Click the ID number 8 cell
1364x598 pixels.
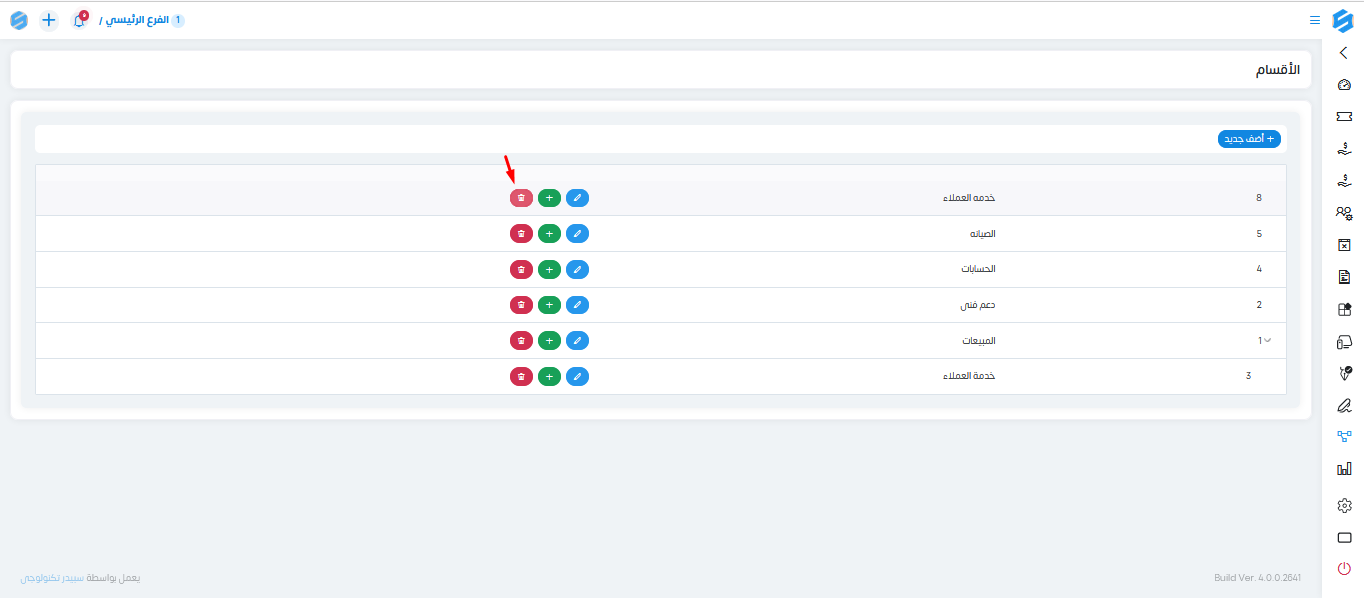pyautogui.click(x=1259, y=198)
